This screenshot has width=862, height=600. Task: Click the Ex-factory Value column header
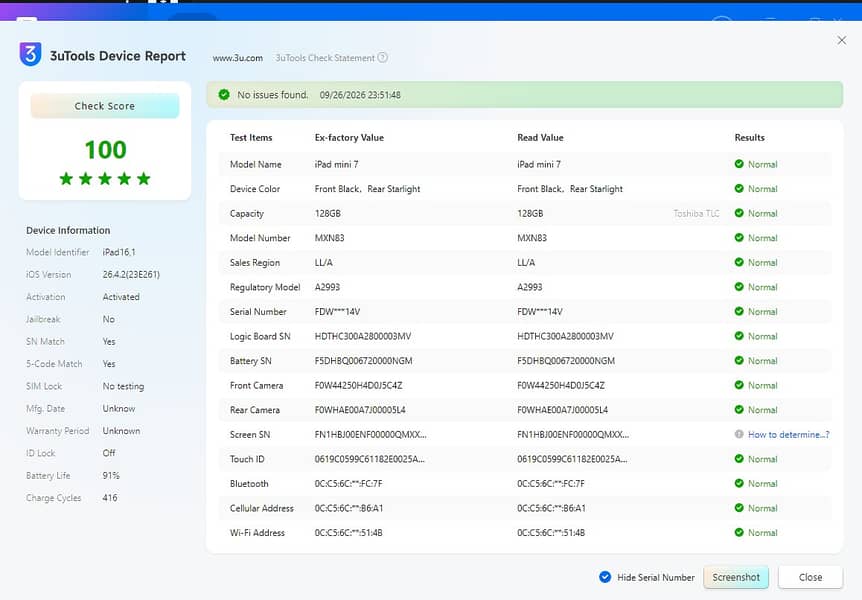[x=349, y=137]
